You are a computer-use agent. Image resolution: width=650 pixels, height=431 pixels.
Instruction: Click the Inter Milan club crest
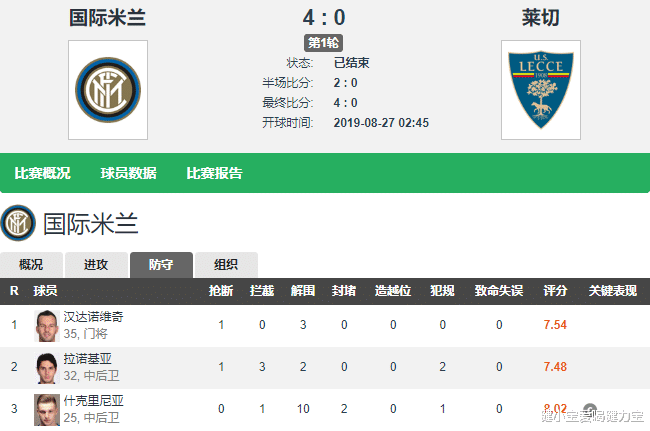pyautogui.click(x=107, y=88)
